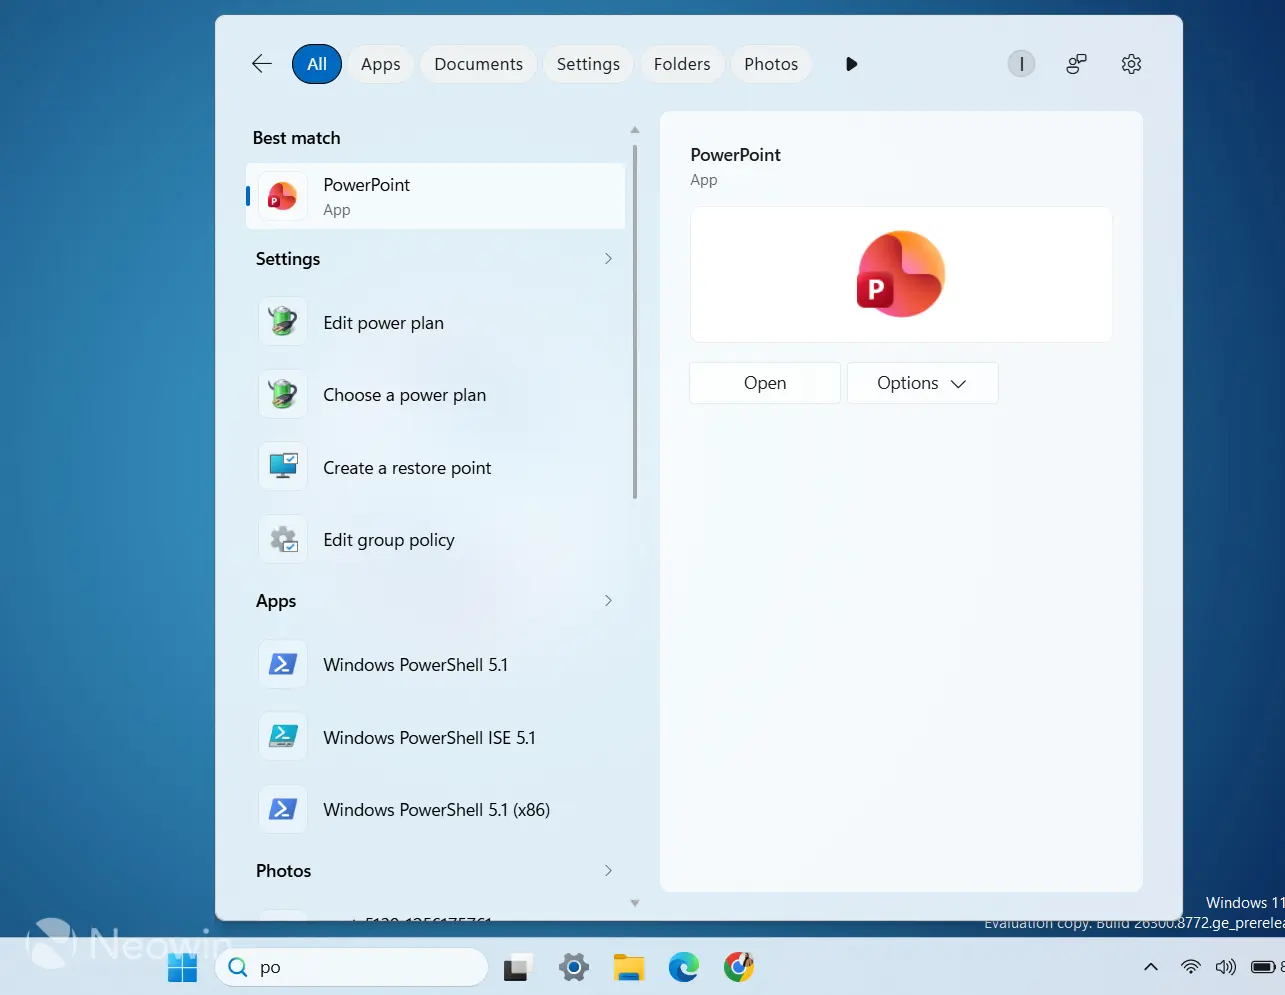
Task: Click the Choose a power plan icon
Action: [283, 394]
